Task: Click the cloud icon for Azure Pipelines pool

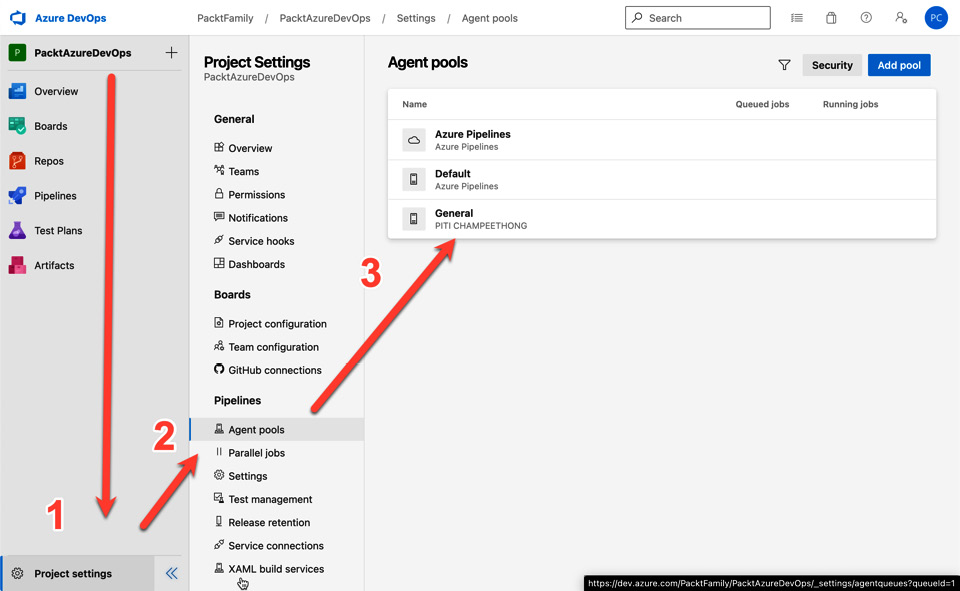Action: click(414, 140)
